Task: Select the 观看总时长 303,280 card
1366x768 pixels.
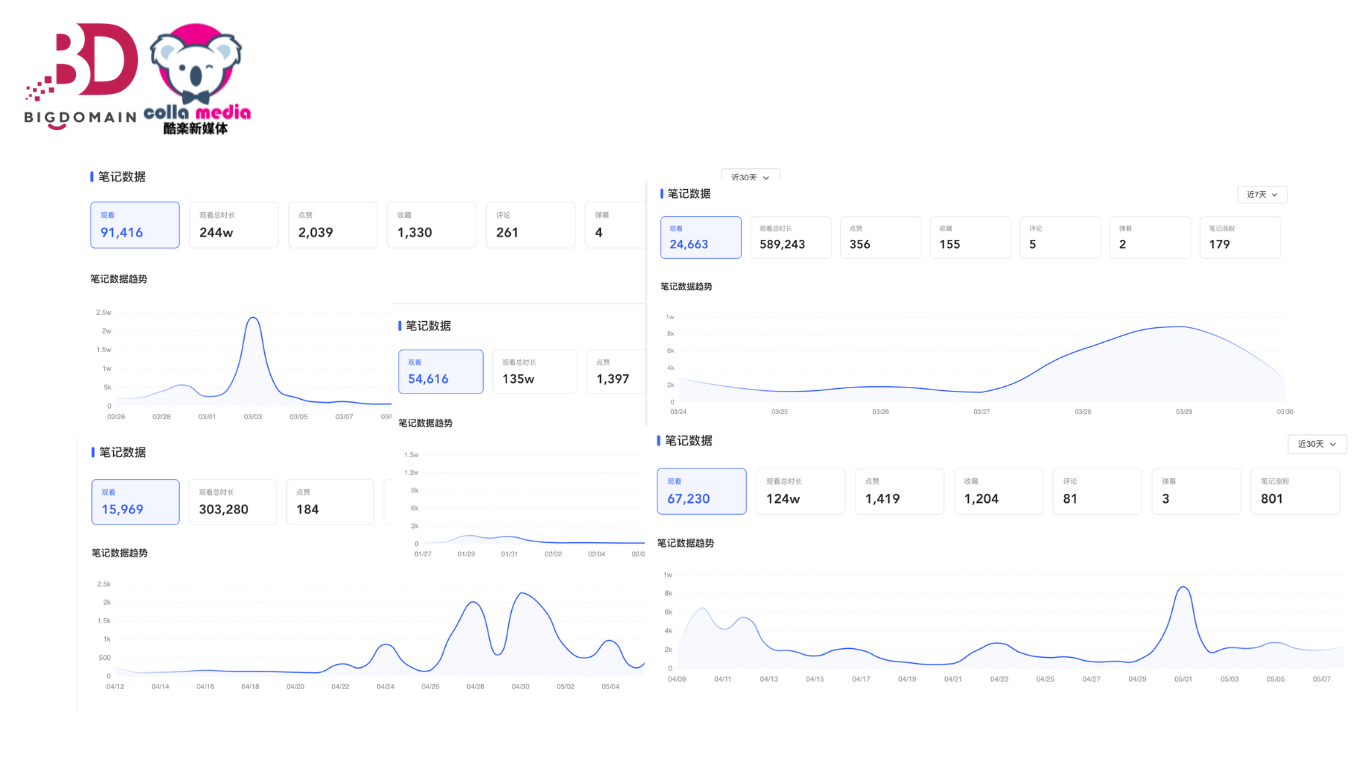Action: (233, 502)
